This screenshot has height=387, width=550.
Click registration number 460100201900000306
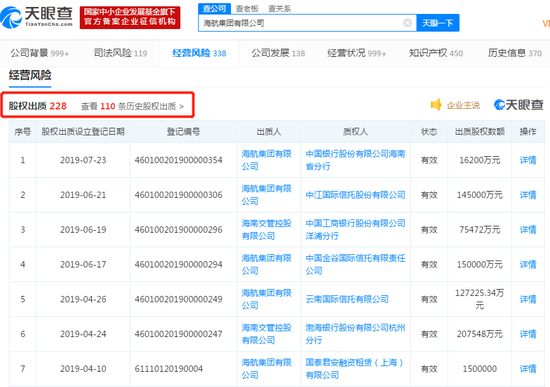179,195
